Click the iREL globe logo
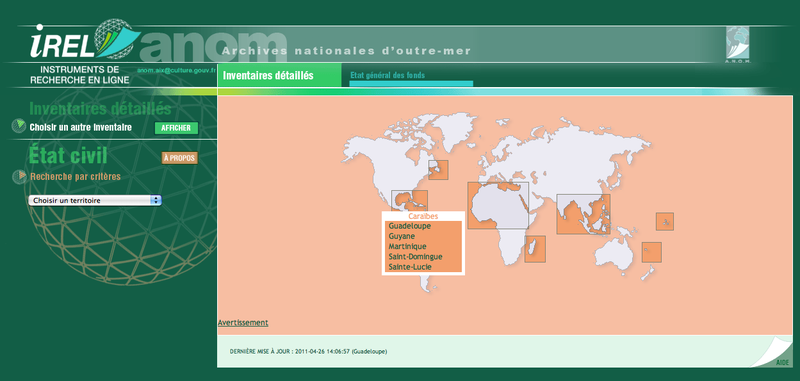Screen dimensions: 800x381 pos(85,39)
